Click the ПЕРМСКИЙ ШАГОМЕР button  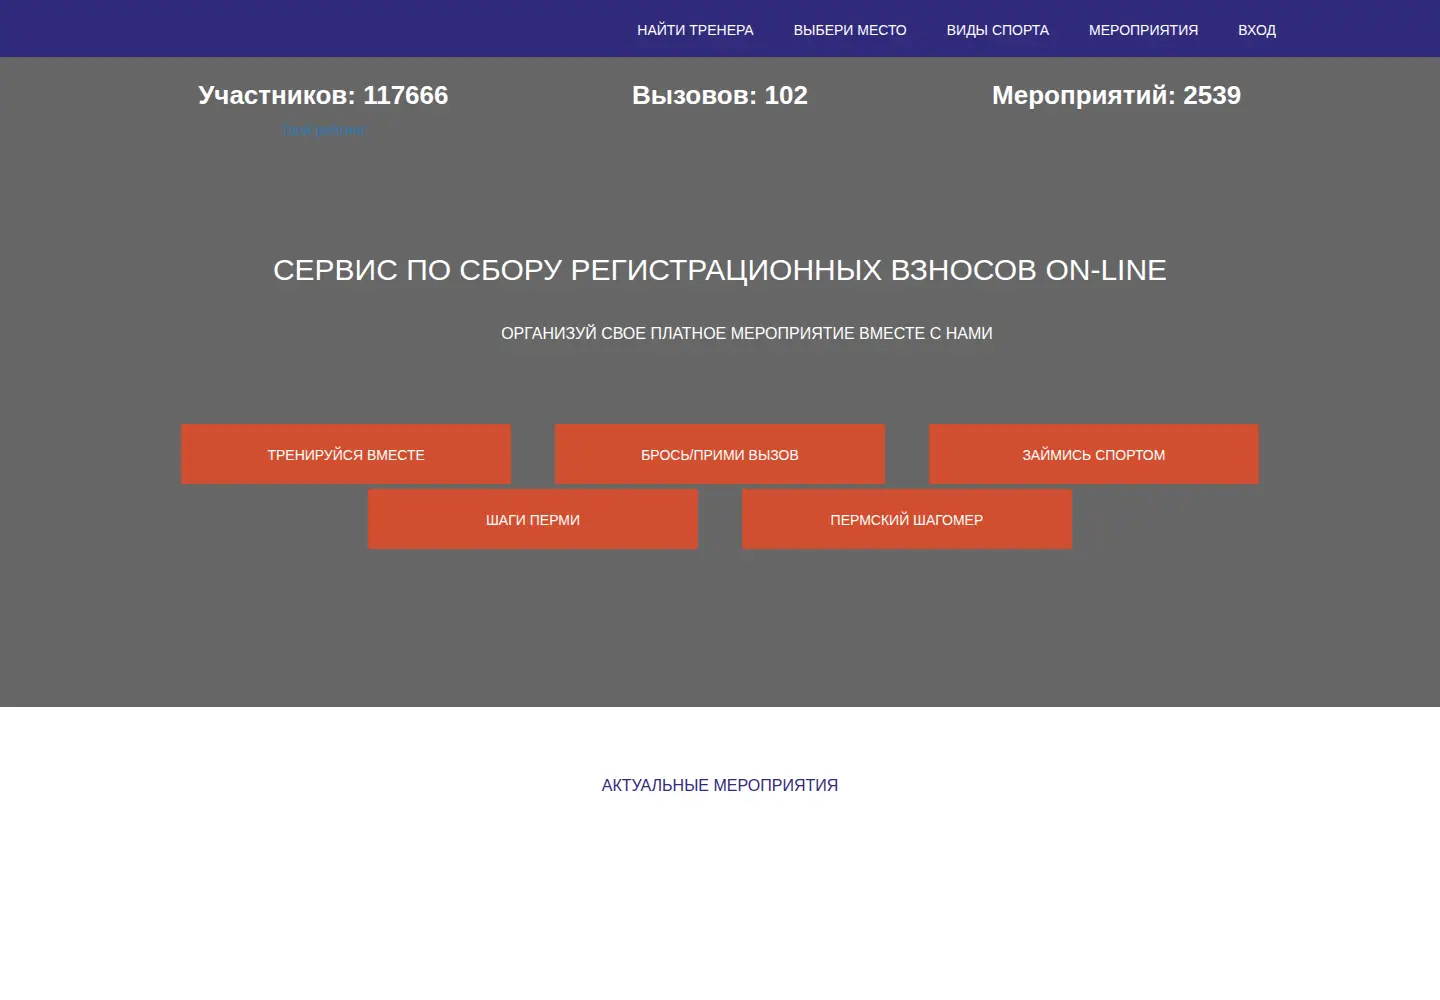point(907,519)
